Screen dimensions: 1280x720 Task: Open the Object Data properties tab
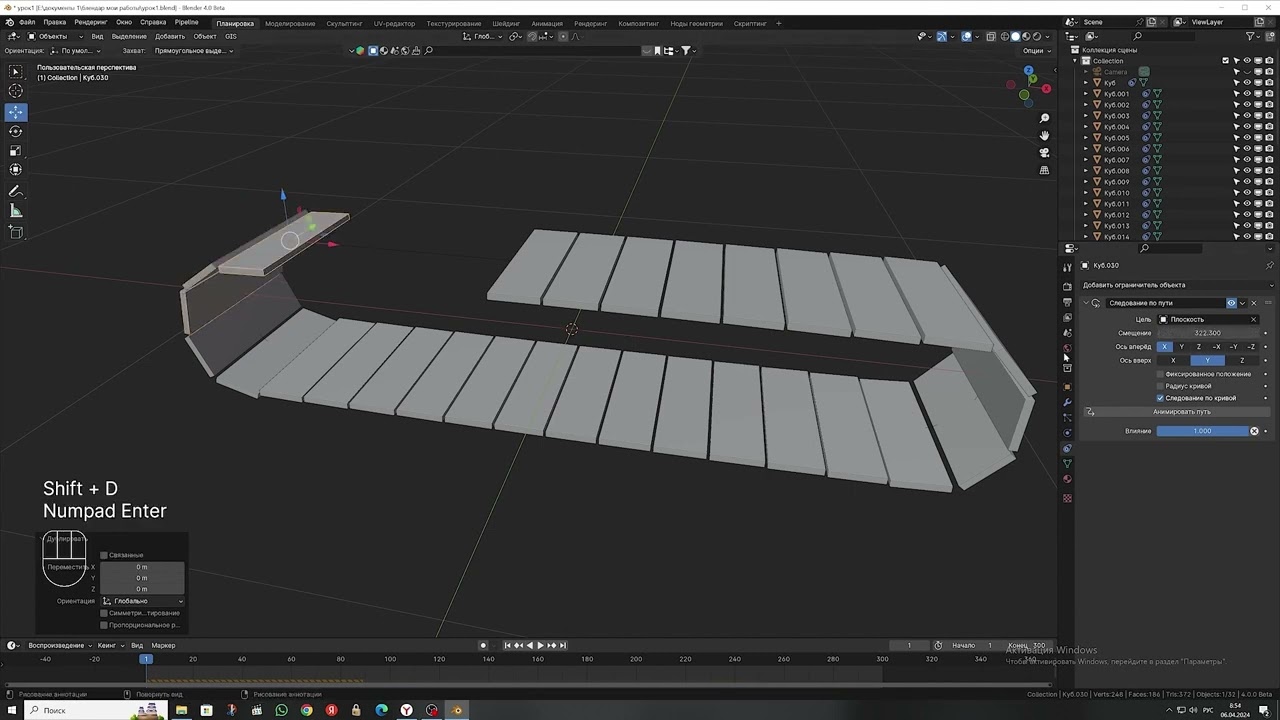tap(1067, 464)
